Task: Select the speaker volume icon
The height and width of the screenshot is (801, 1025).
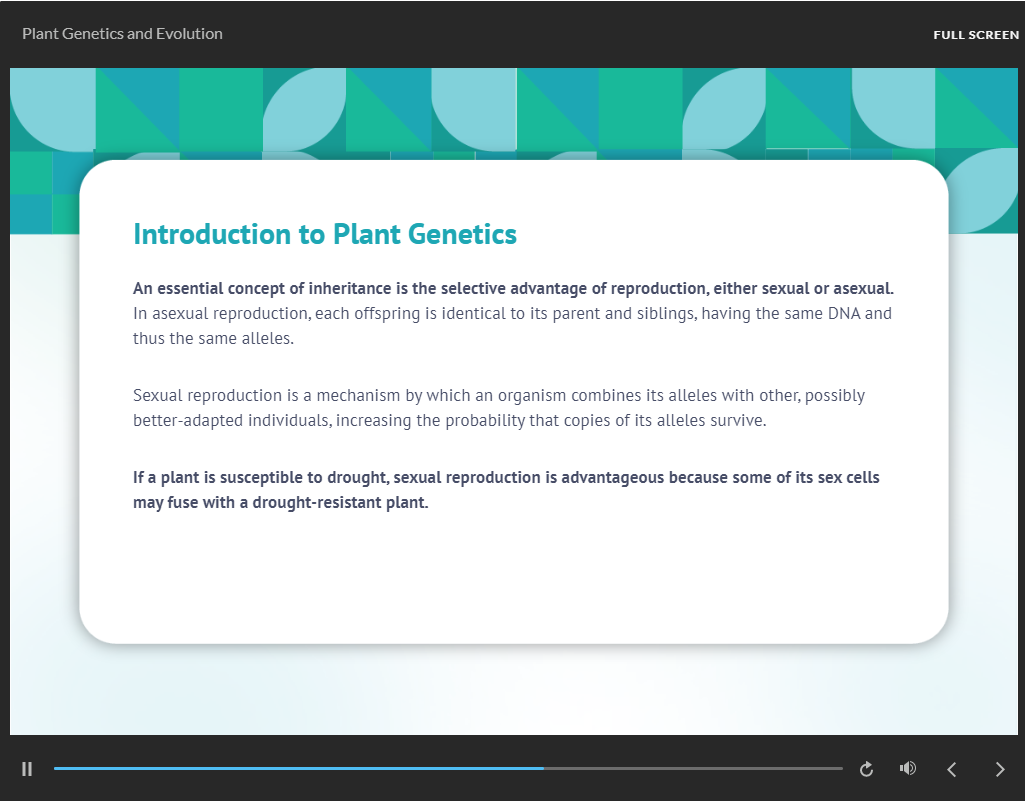Action: pos(907,769)
